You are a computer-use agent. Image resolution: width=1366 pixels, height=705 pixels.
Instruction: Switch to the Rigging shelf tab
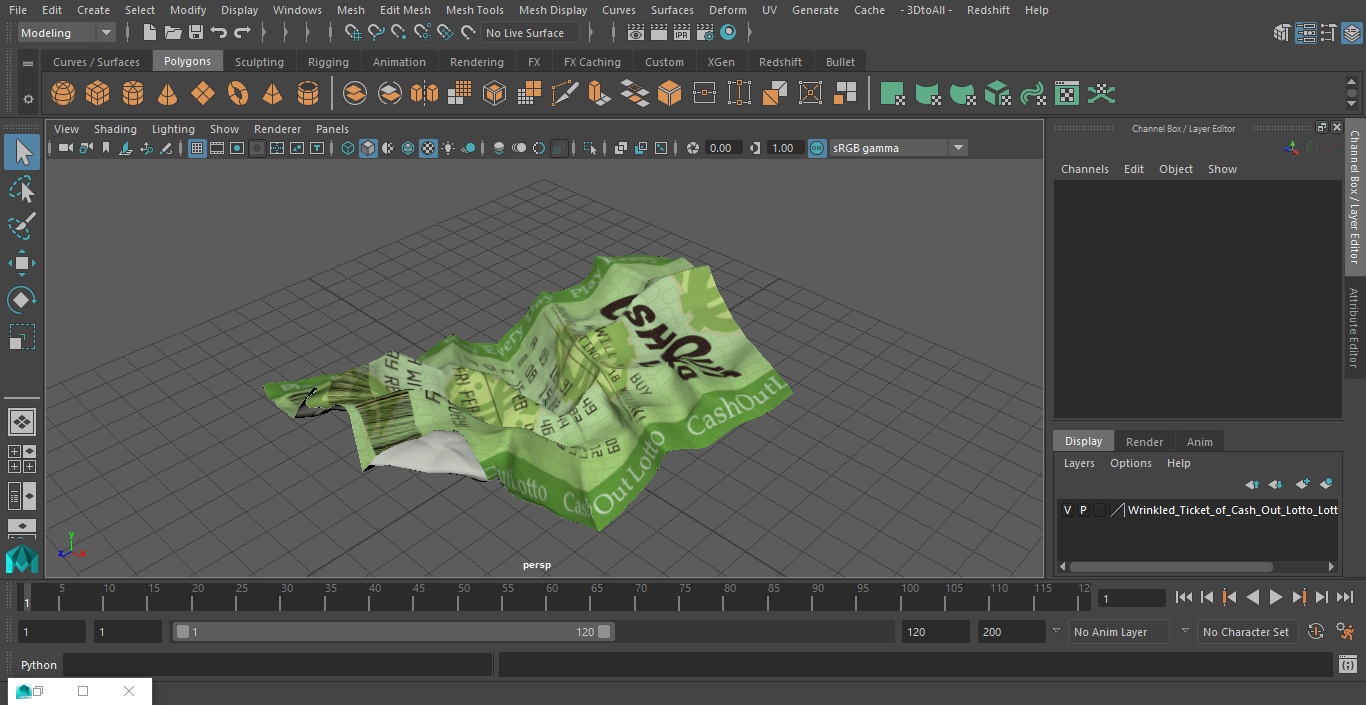tap(328, 62)
